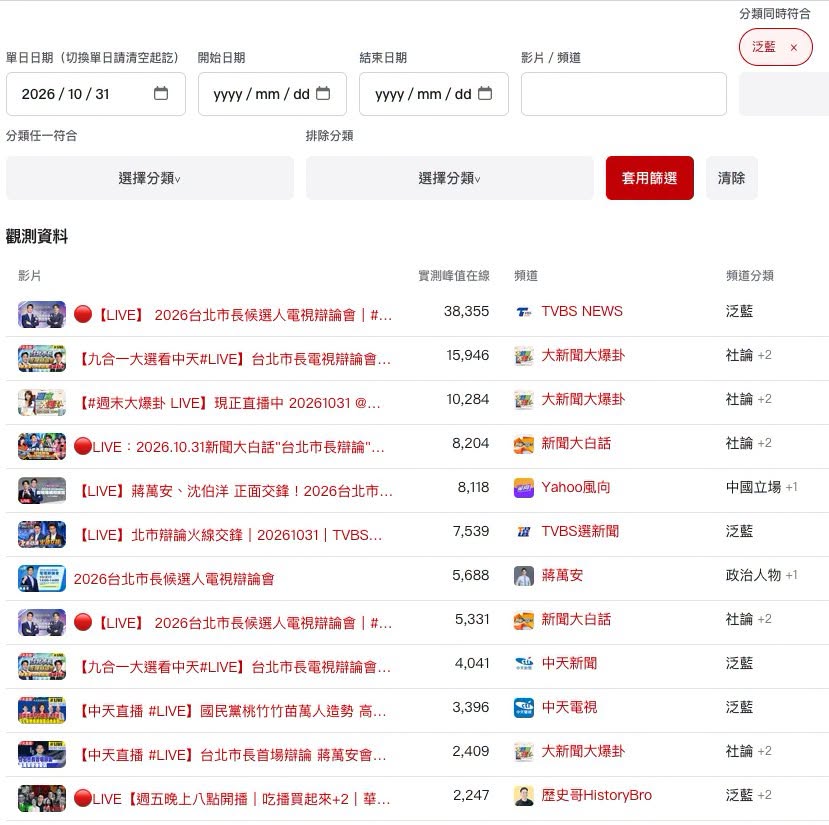Click the TVBS選新聞 channel icon

(x=523, y=531)
